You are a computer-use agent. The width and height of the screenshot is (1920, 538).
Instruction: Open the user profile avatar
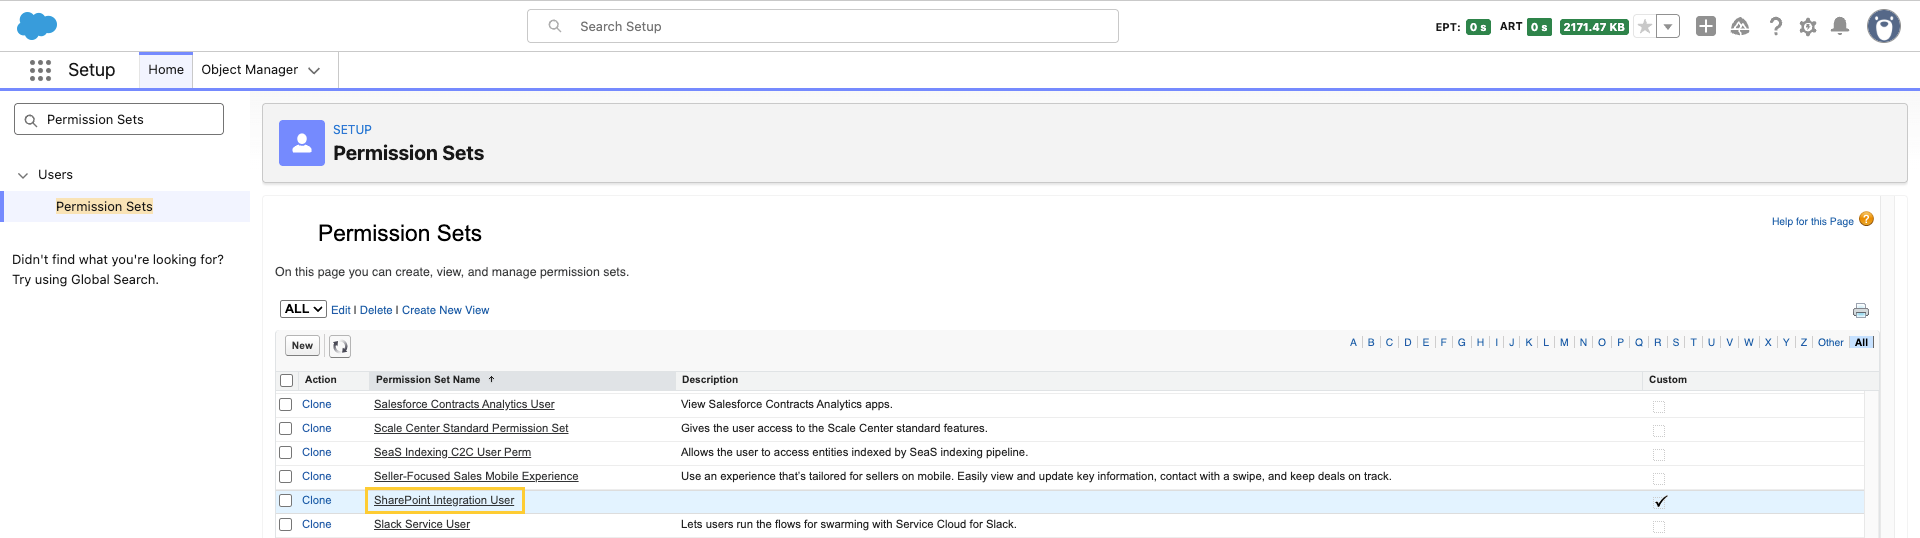[x=1884, y=27]
